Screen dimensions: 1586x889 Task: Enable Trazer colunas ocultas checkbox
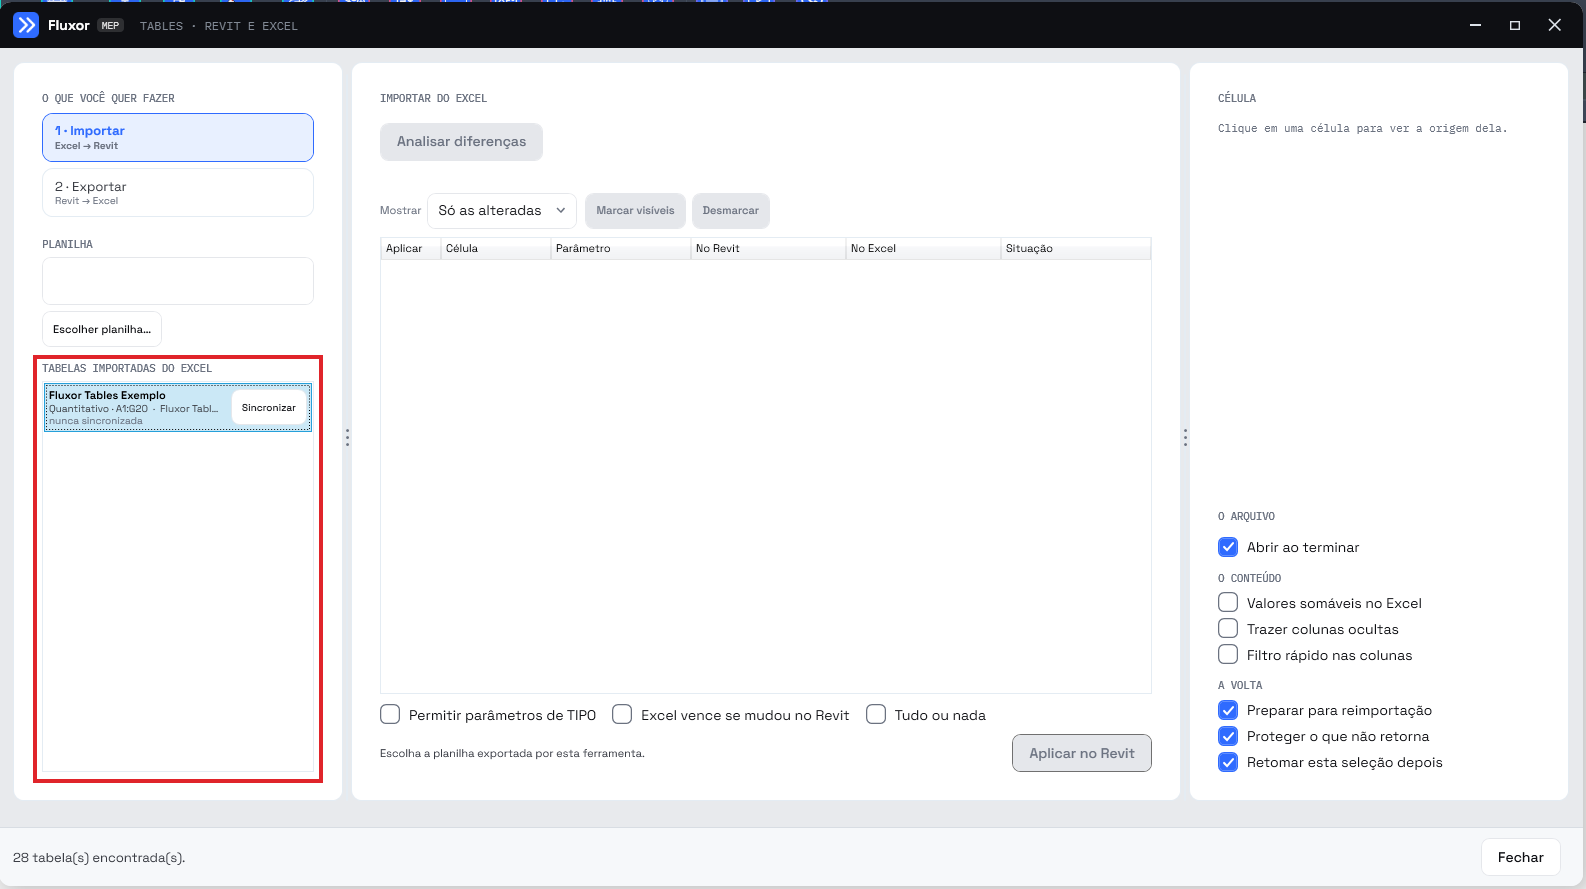(x=1228, y=629)
